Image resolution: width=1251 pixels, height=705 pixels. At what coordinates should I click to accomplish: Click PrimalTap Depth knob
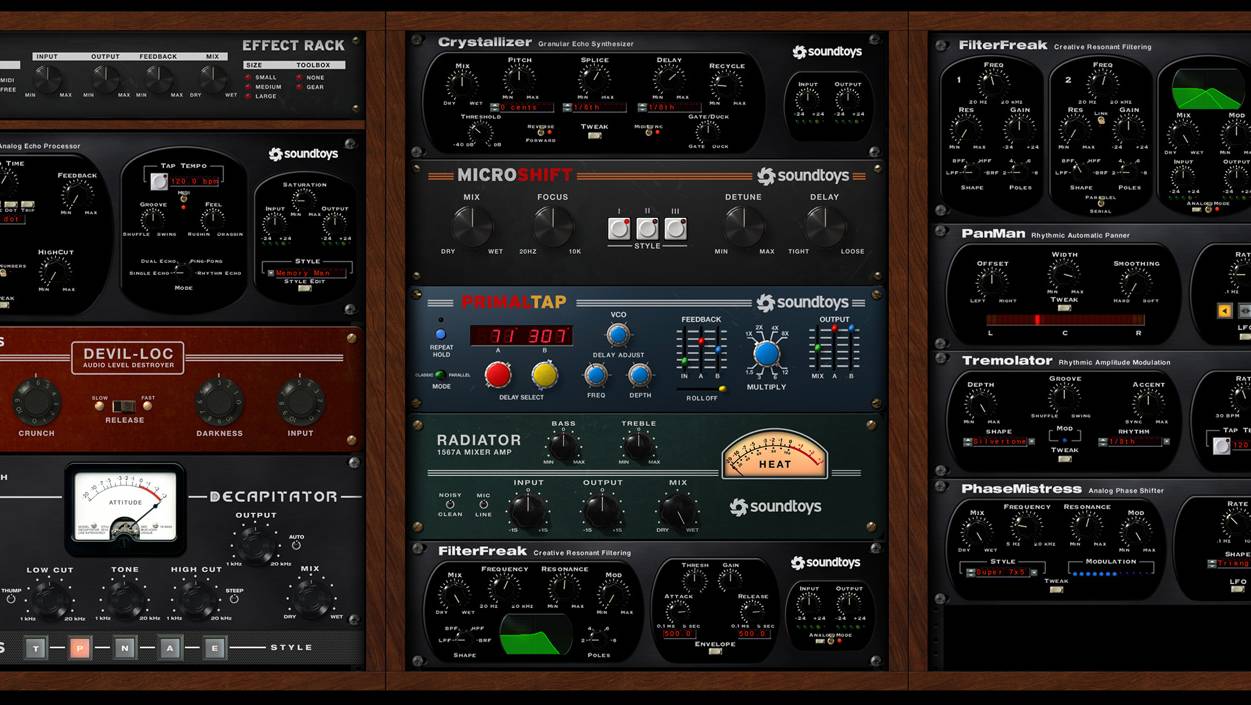640,375
